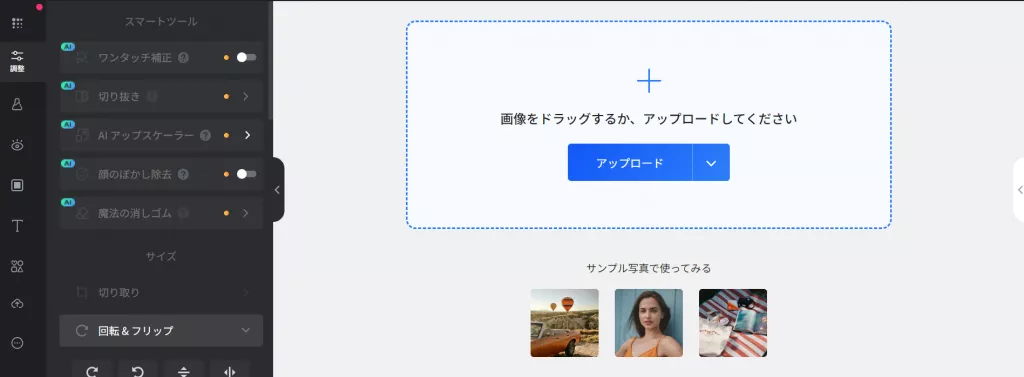Open the right side panel handle

point(1019,190)
